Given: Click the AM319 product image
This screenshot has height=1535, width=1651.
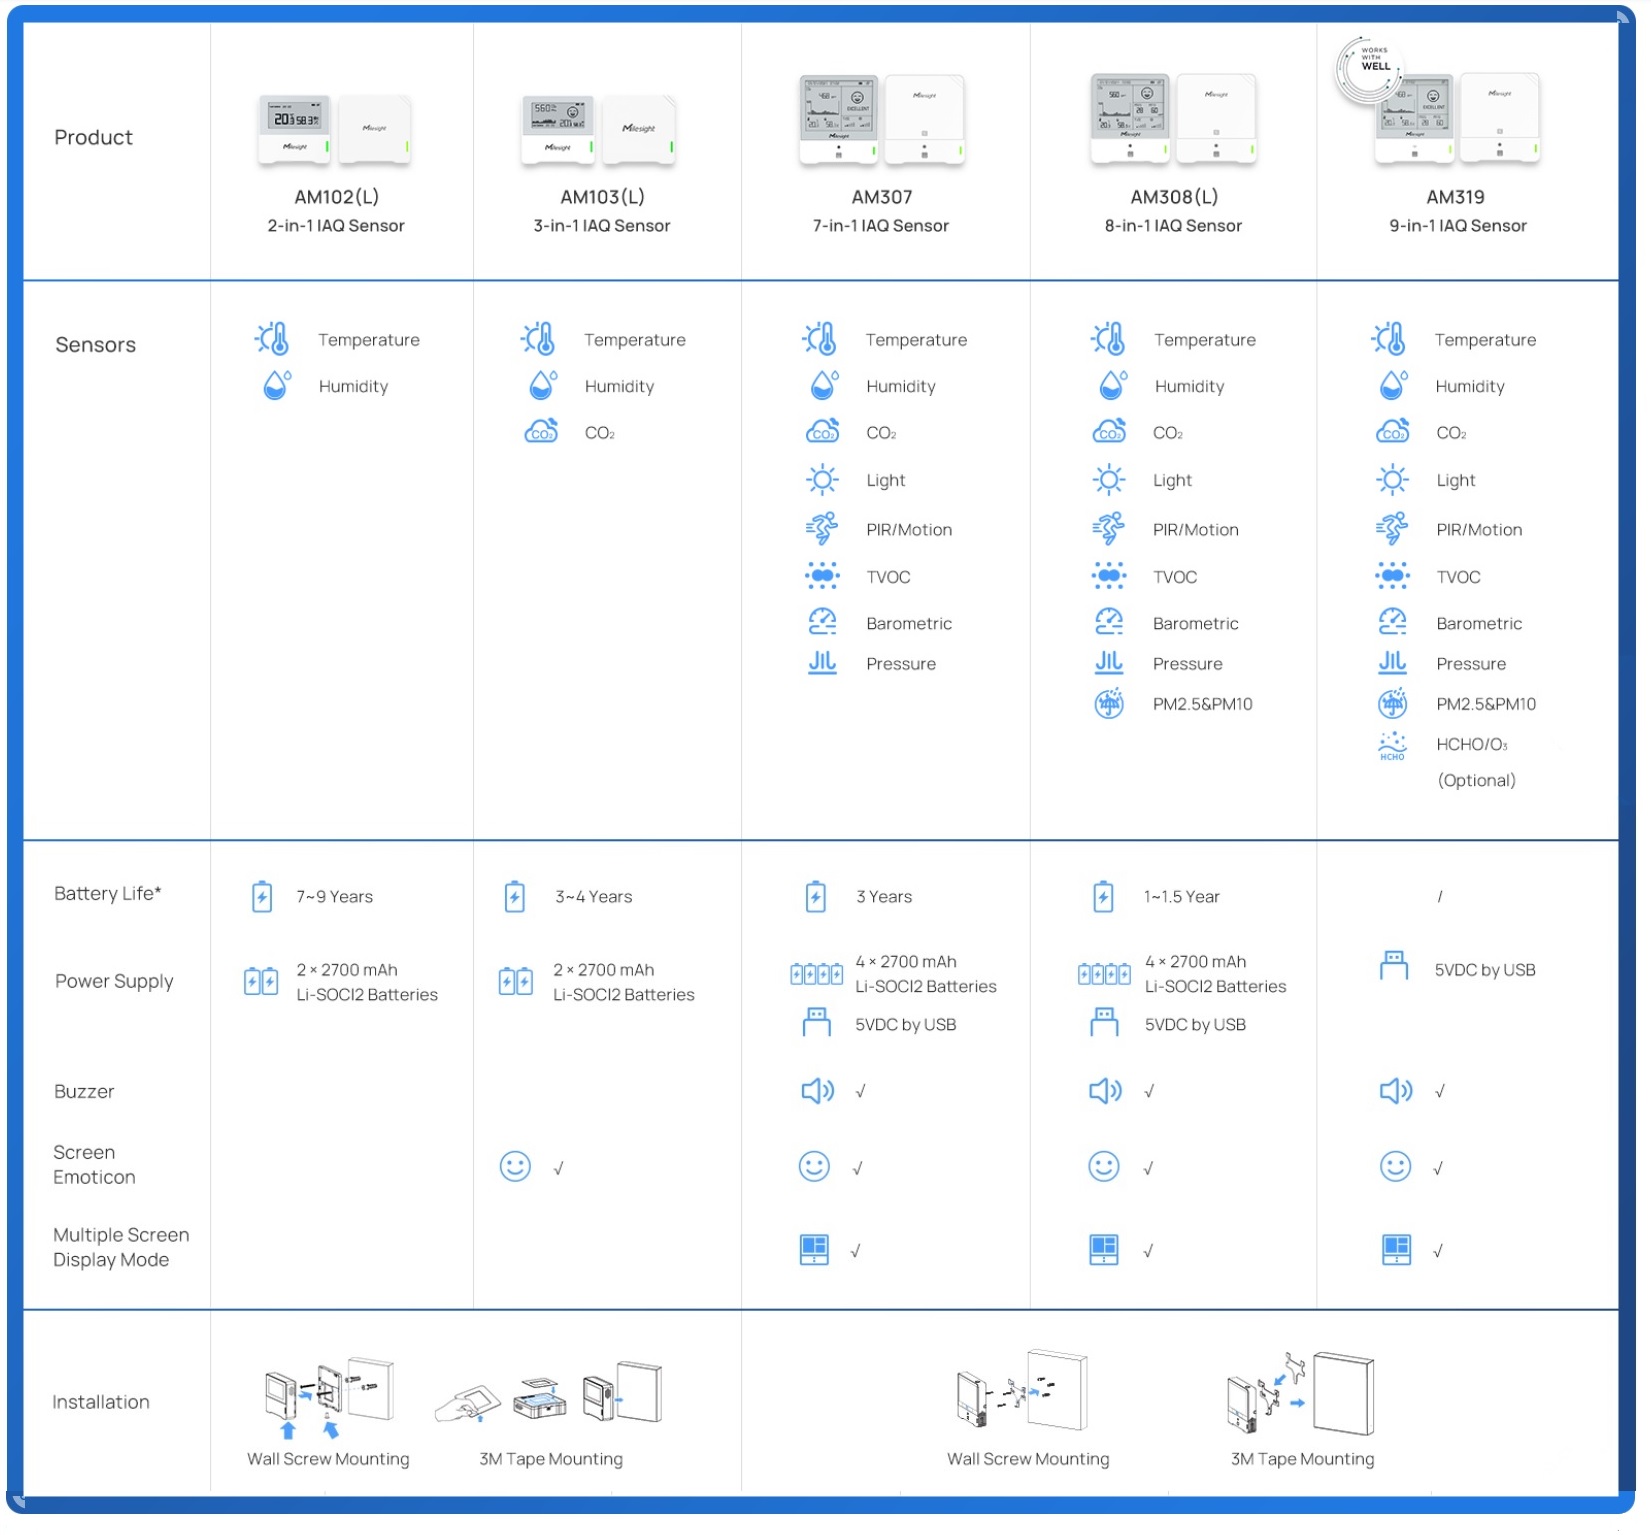Looking at the screenshot, I should coord(1456,119).
